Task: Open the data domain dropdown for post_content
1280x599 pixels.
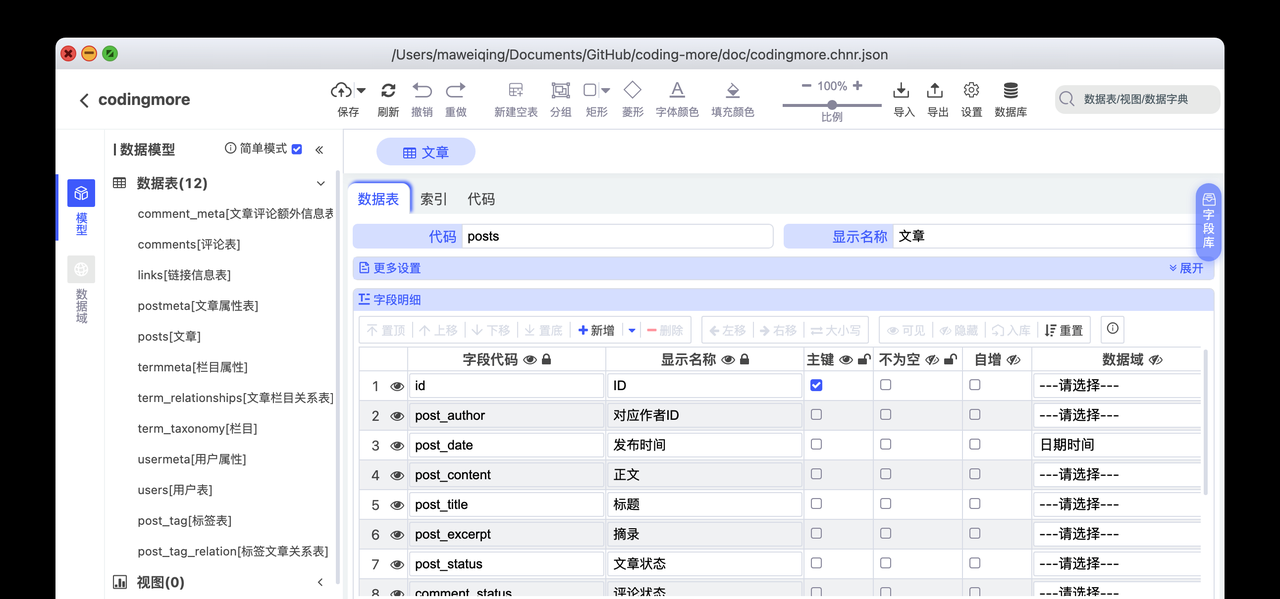Action: 1116,474
